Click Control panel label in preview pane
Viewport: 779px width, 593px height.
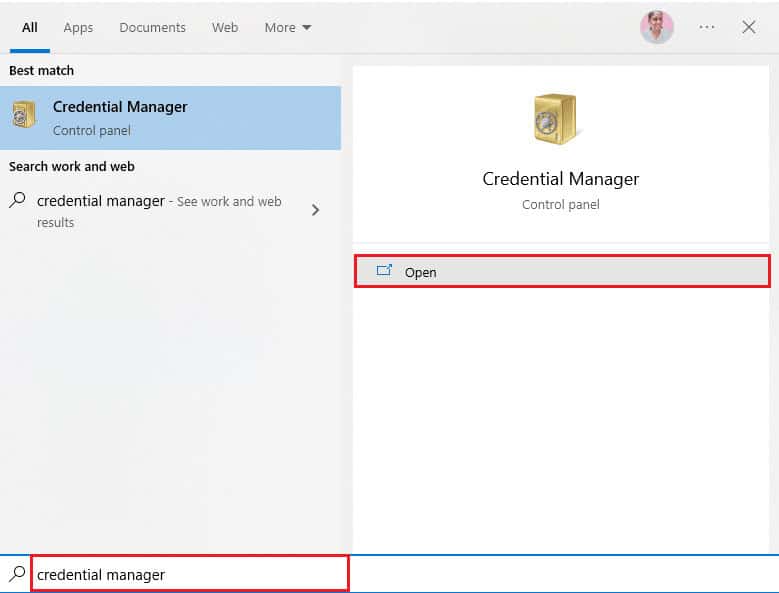(560, 205)
